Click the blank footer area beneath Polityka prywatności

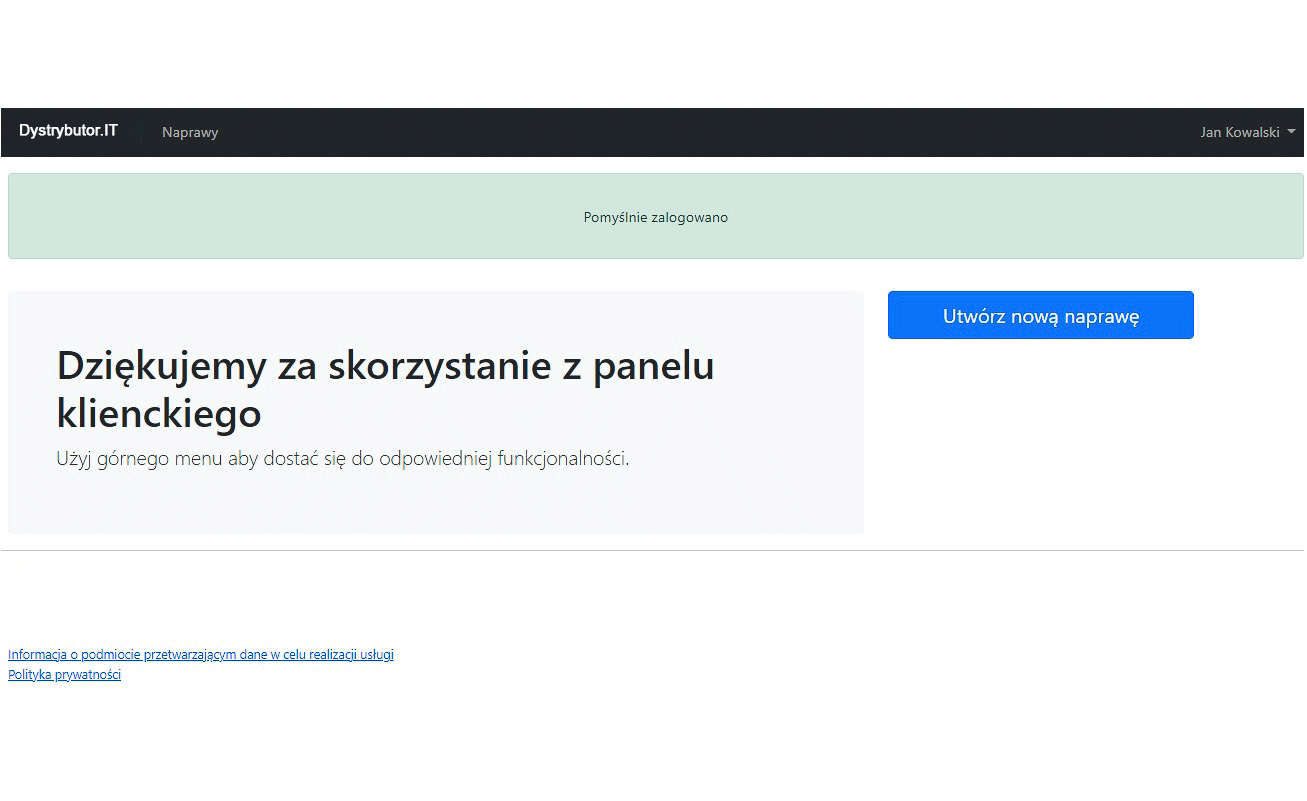300,740
